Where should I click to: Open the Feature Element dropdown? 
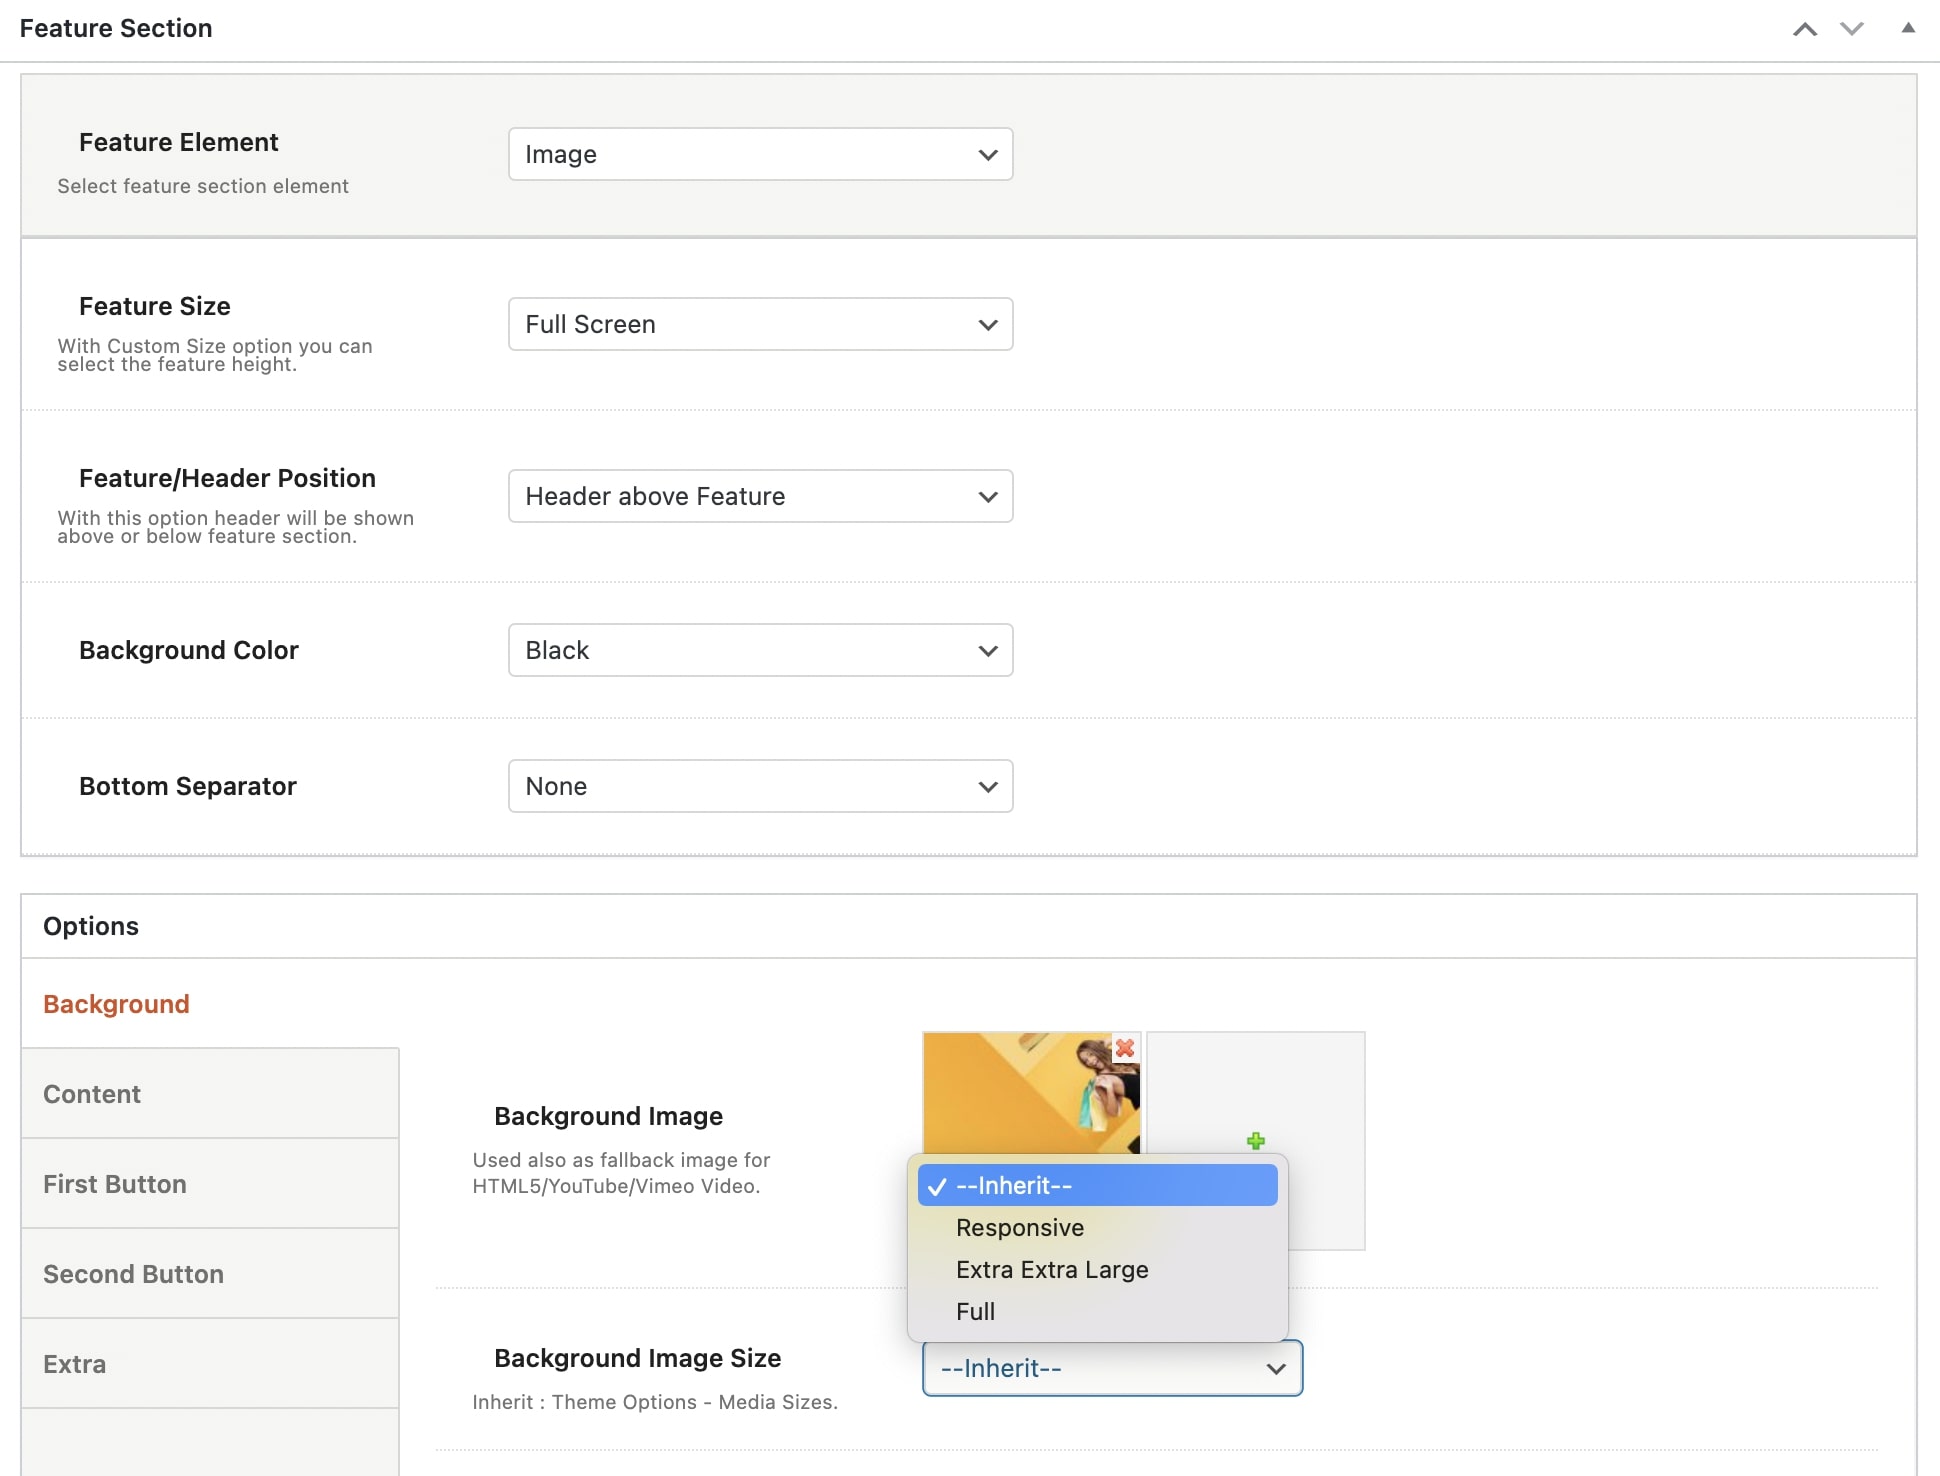760,154
